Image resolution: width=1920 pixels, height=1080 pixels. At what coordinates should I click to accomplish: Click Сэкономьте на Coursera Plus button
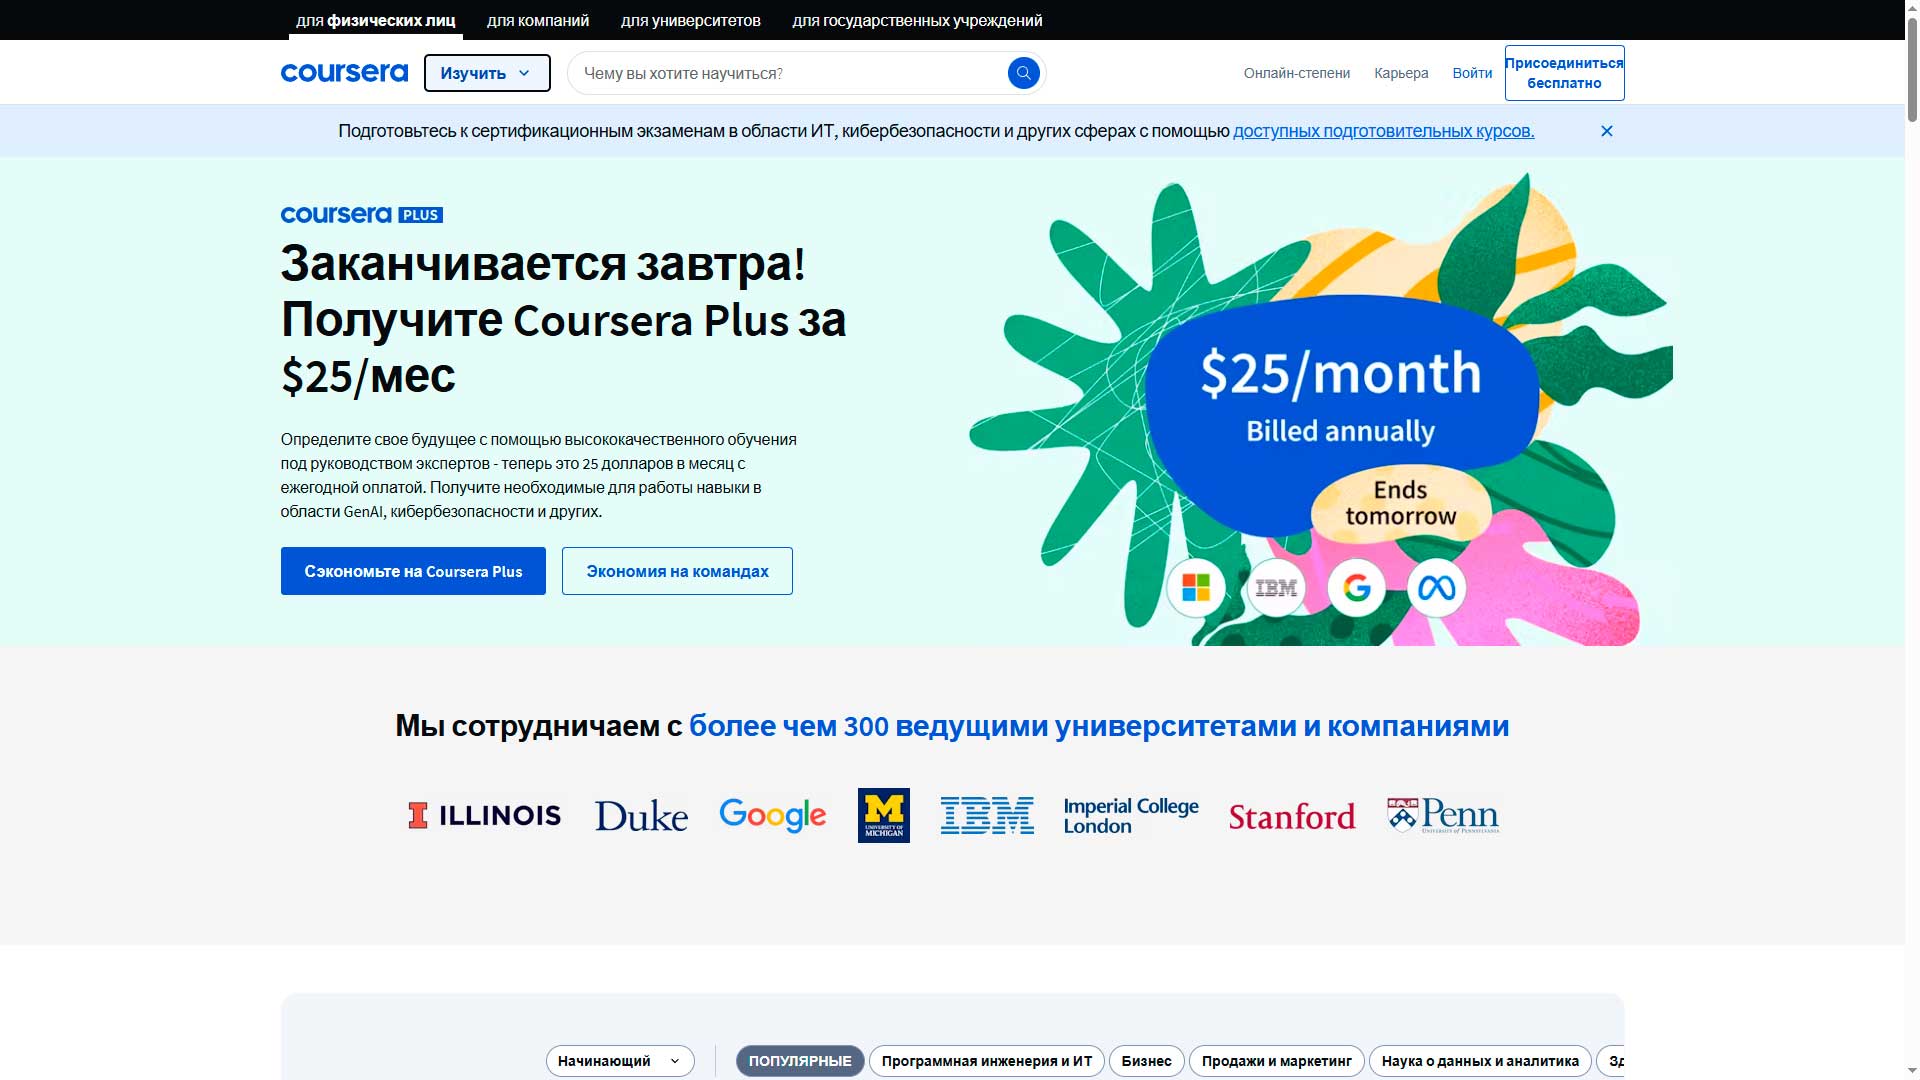pyautogui.click(x=413, y=571)
